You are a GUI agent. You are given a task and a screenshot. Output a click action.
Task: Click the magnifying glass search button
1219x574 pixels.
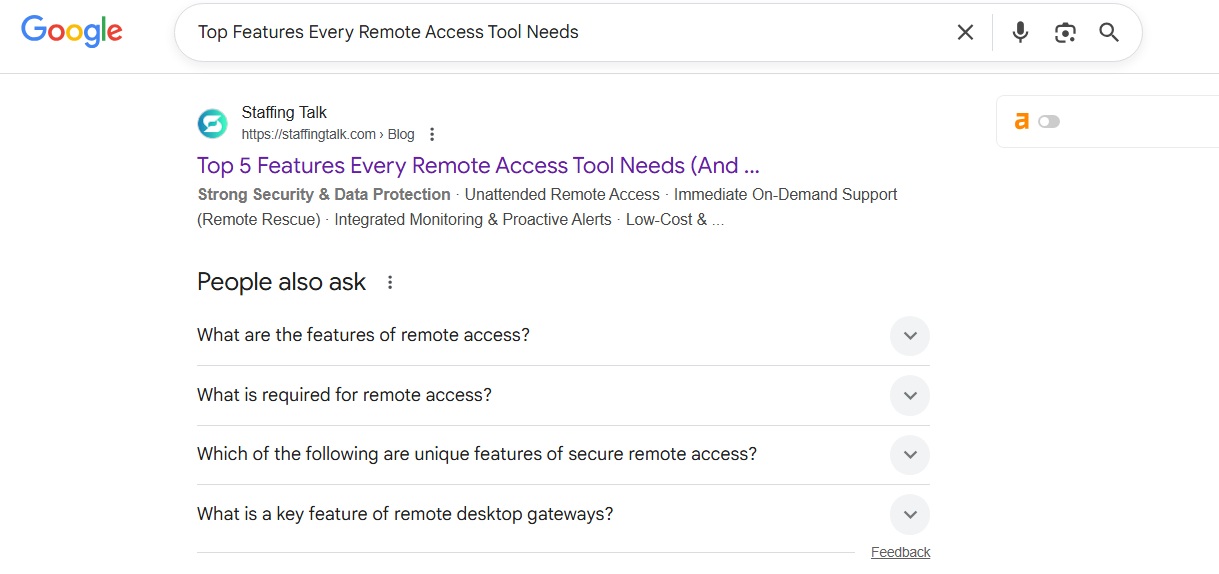pyautogui.click(x=1109, y=32)
